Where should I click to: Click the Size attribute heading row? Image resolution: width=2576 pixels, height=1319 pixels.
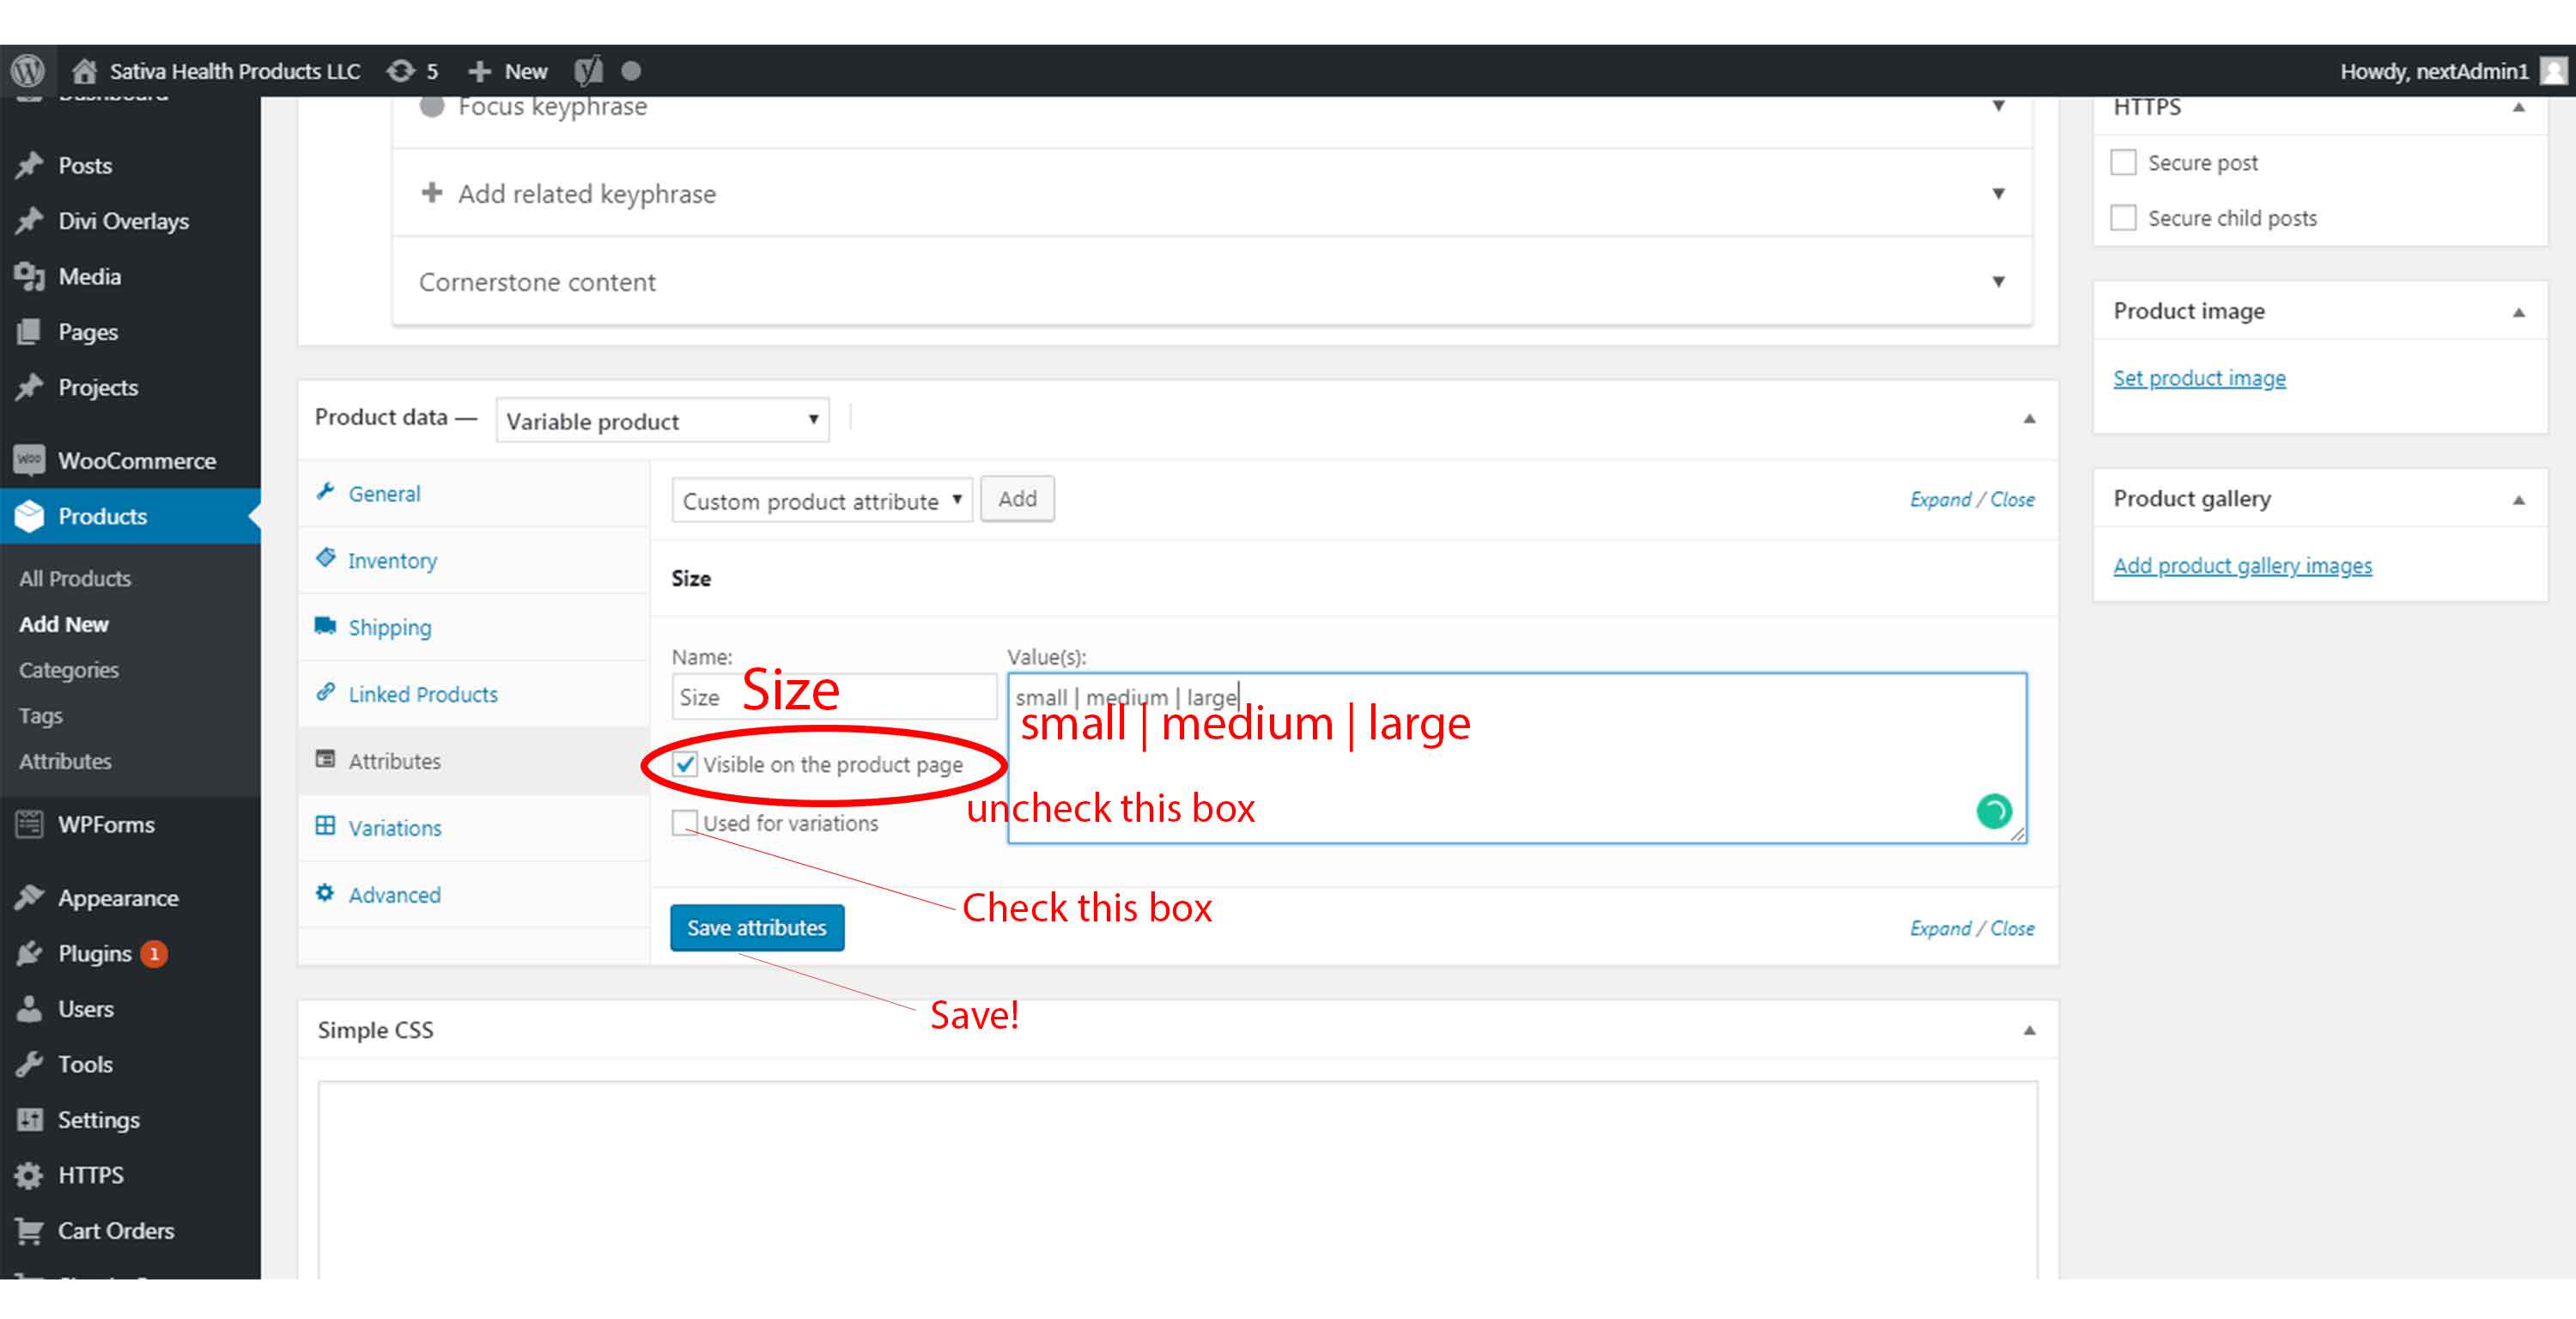(x=1354, y=578)
